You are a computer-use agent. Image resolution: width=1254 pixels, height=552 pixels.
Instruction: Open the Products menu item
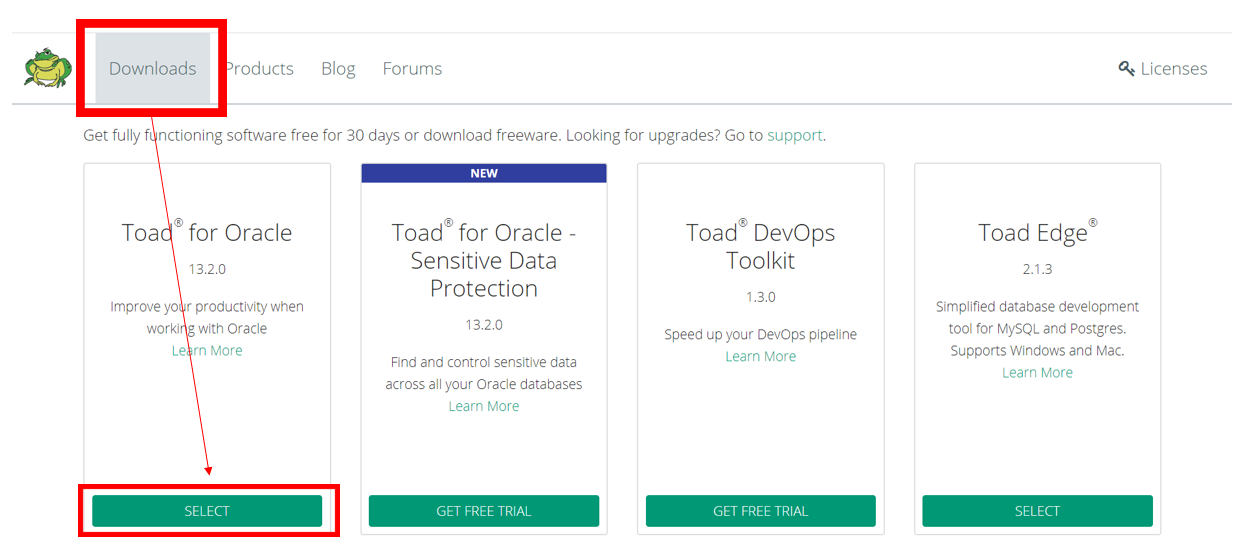point(259,68)
